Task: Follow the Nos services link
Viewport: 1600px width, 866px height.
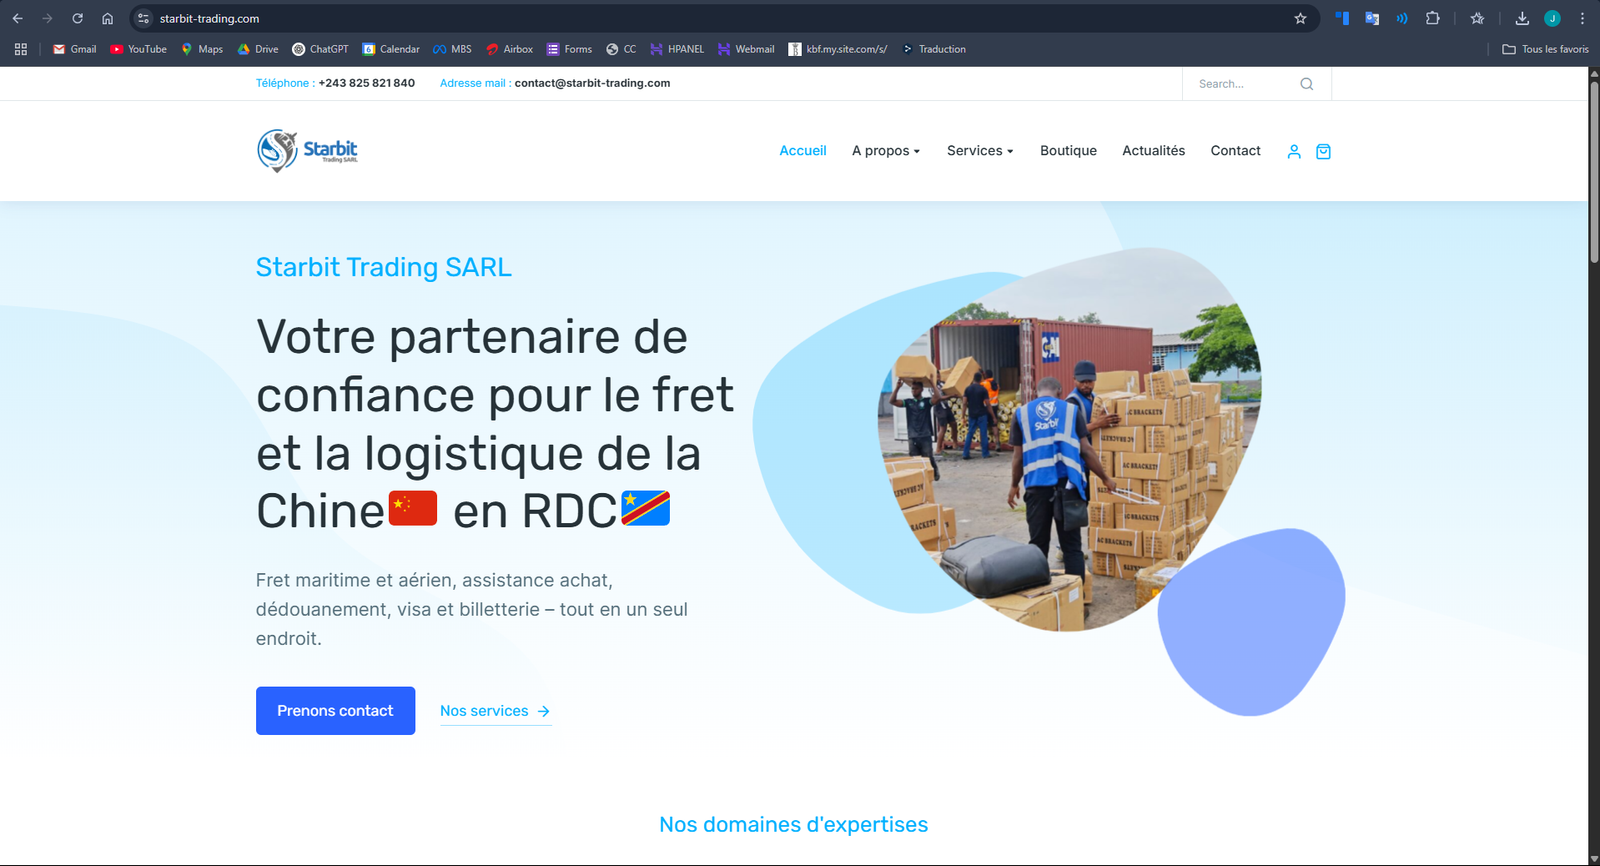Action: 495,711
